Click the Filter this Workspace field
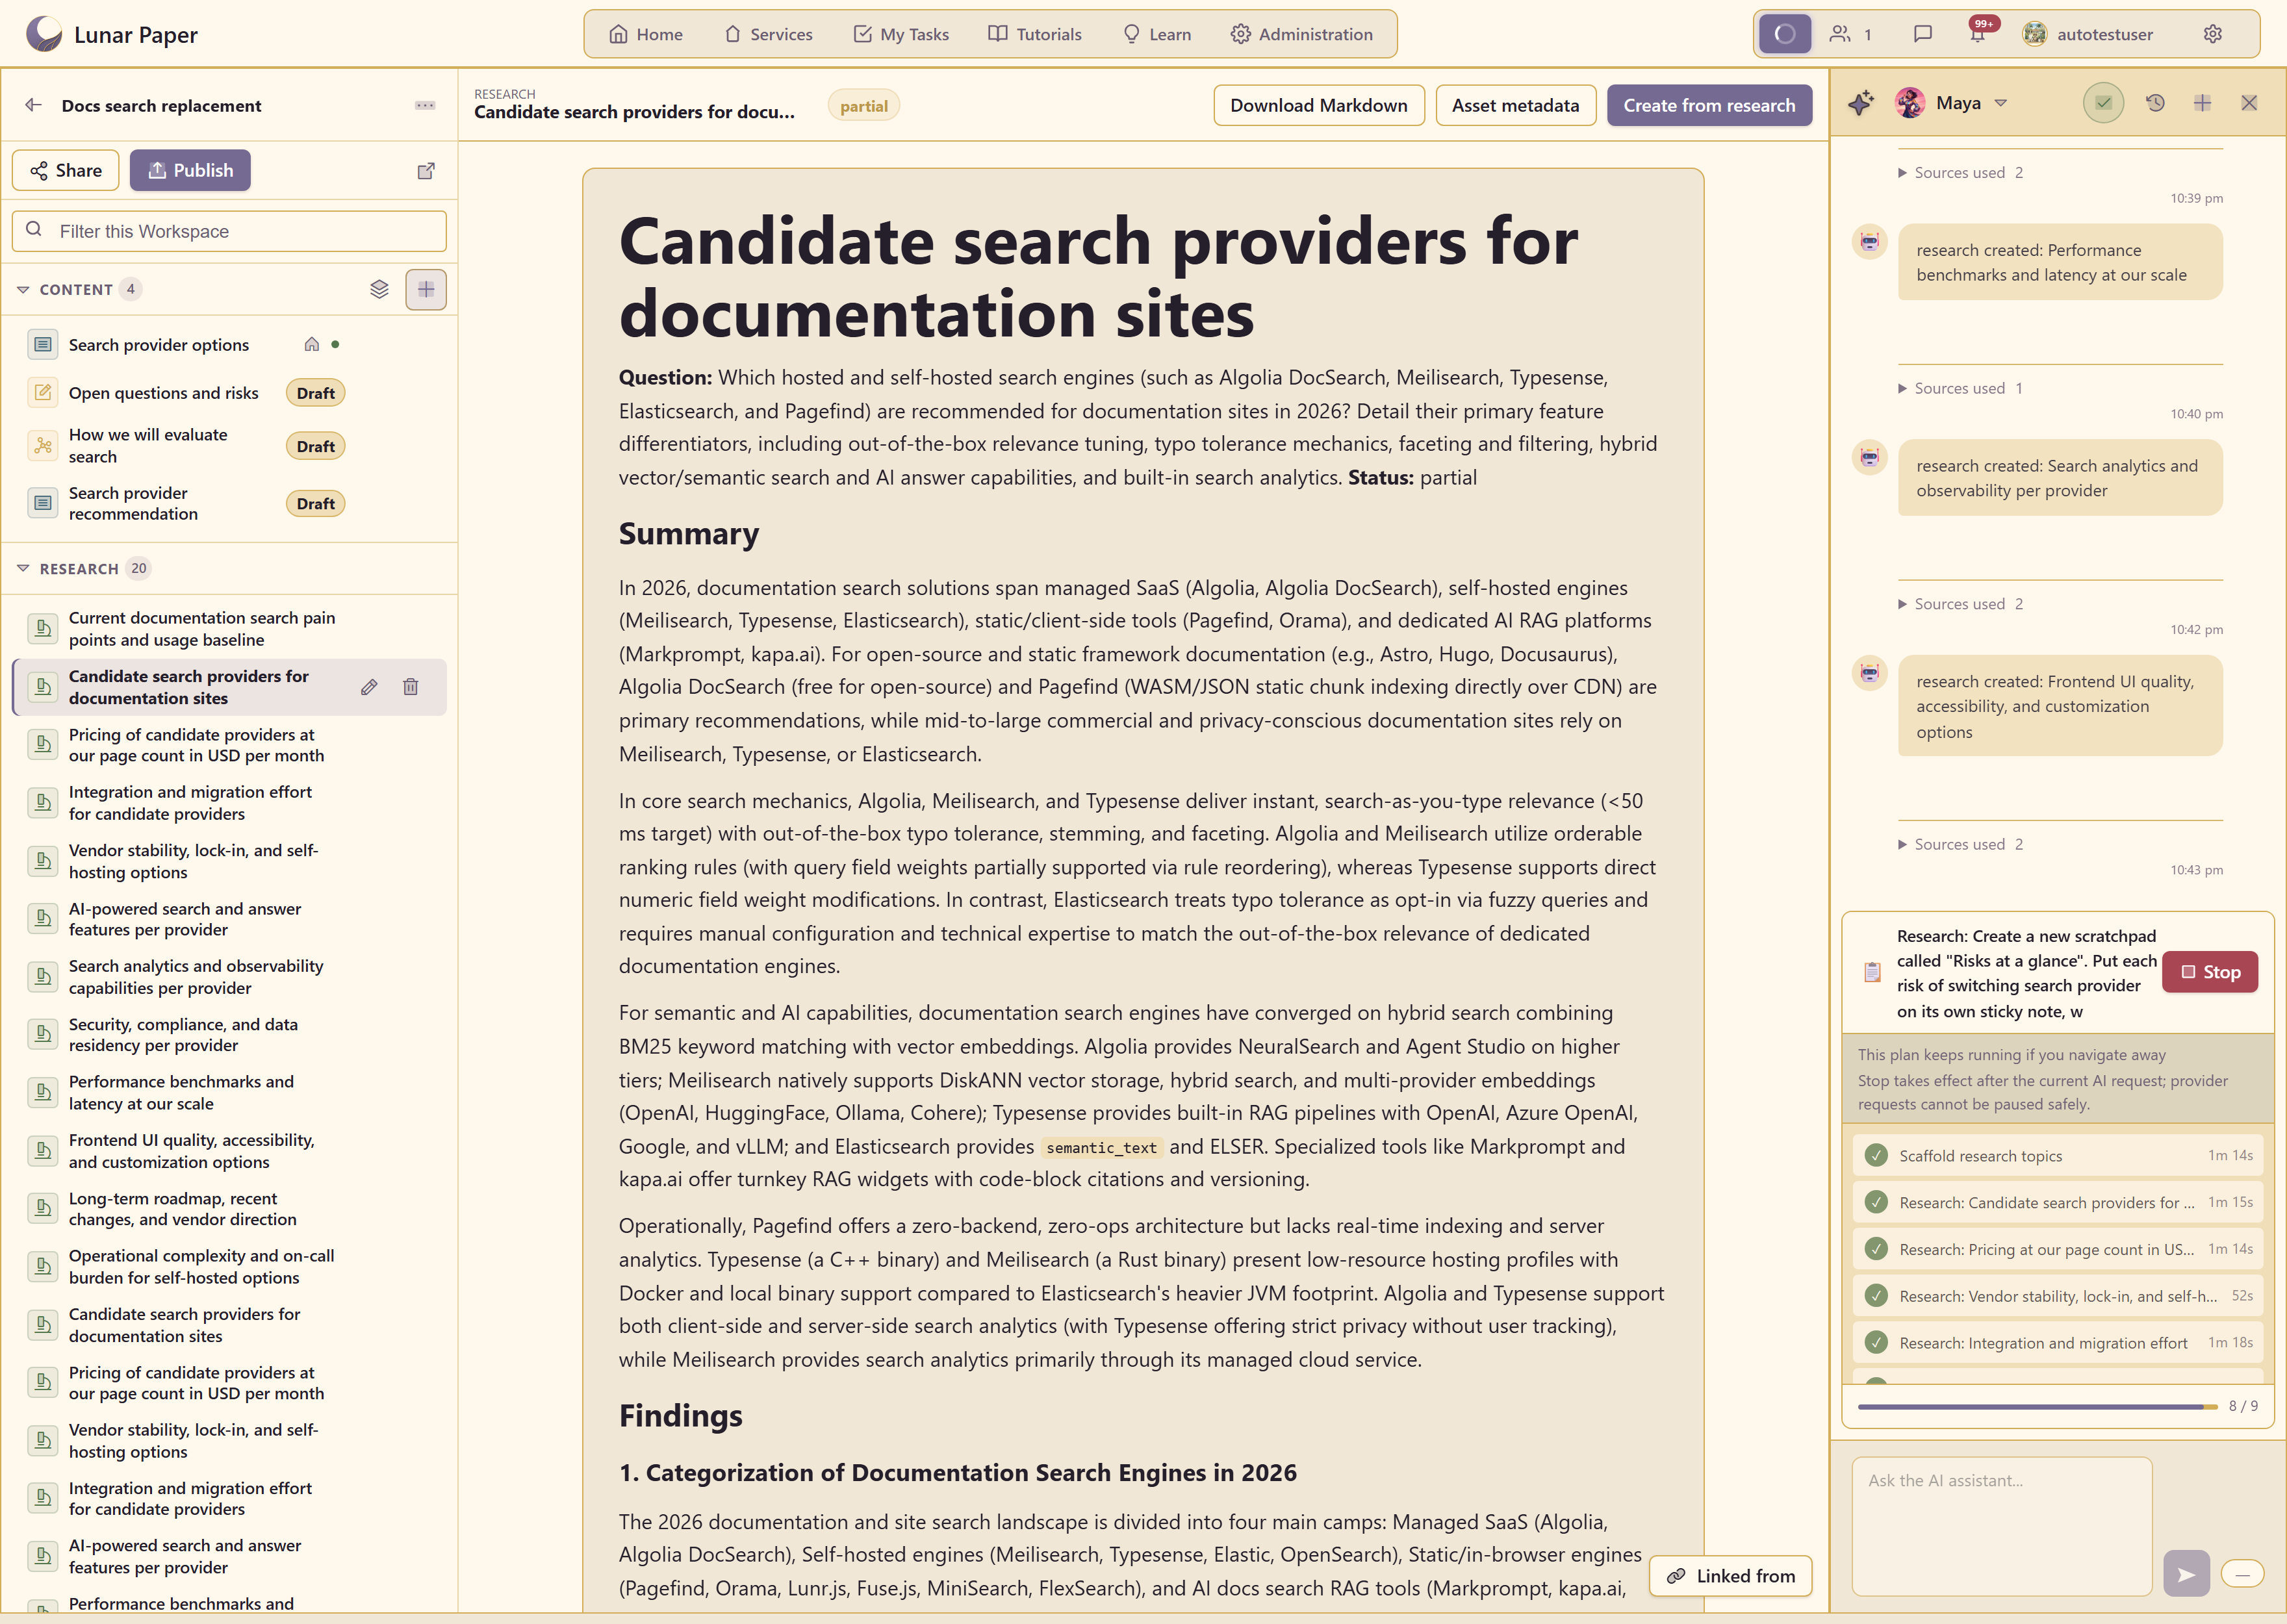Screen dimensions: 2287x1624 pos(229,231)
